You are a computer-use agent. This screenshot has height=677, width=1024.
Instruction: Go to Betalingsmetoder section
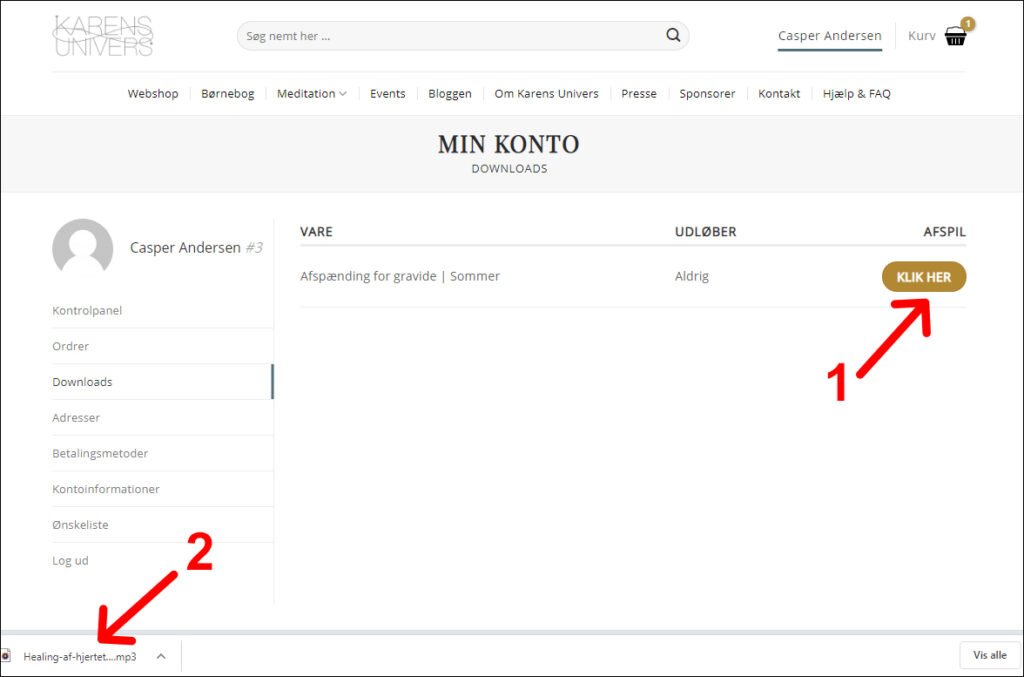click(100, 454)
